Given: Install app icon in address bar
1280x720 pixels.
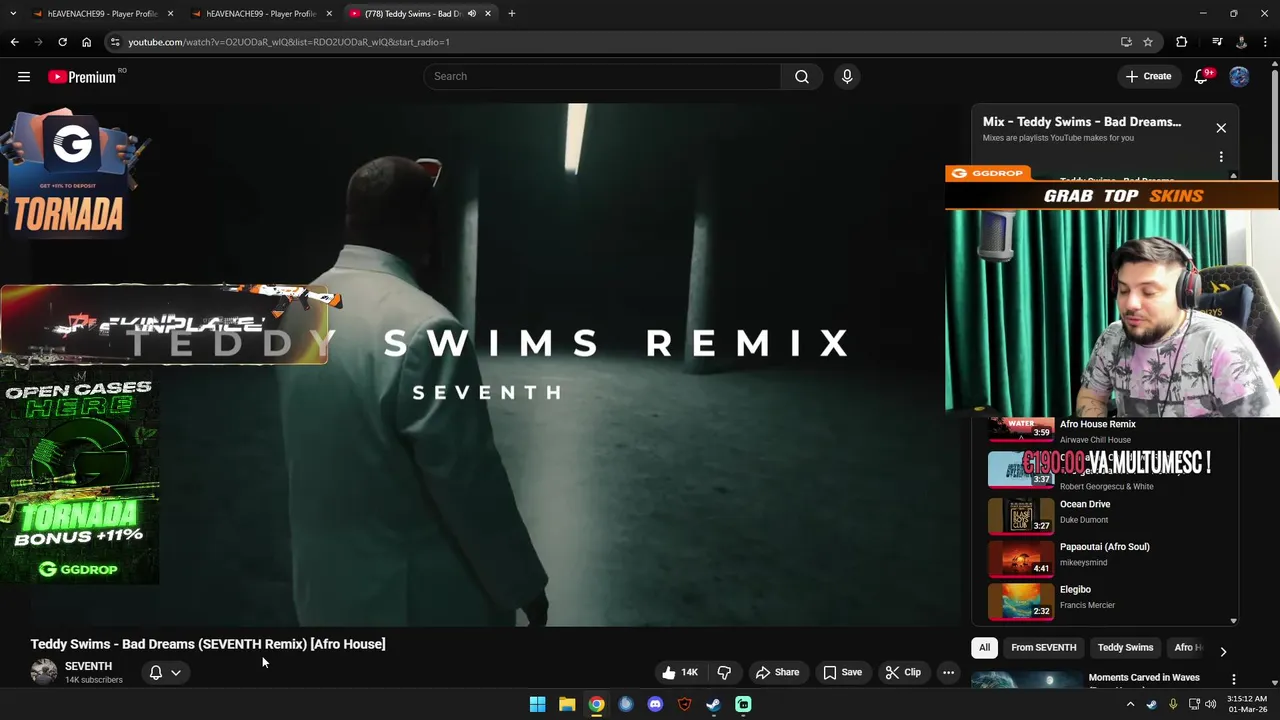Looking at the screenshot, I should (1126, 42).
